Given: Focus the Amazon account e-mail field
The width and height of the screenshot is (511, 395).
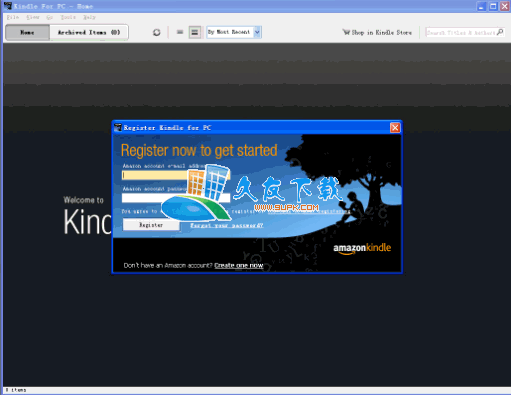Looking at the screenshot, I should coord(176,175).
